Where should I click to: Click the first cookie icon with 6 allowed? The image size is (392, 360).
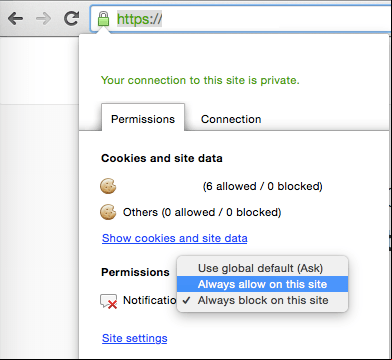click(x=108, y=186)
